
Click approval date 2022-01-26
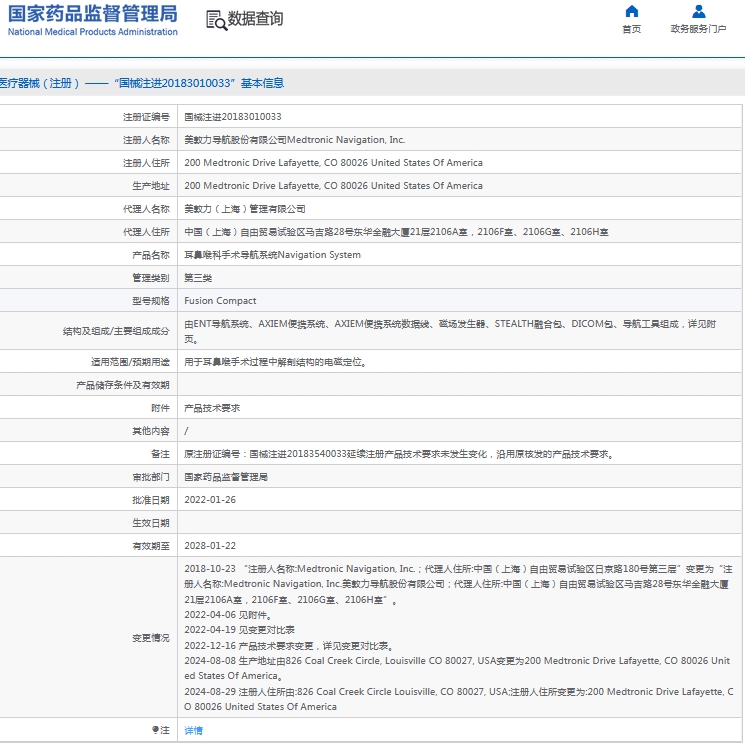pos(210,500)
